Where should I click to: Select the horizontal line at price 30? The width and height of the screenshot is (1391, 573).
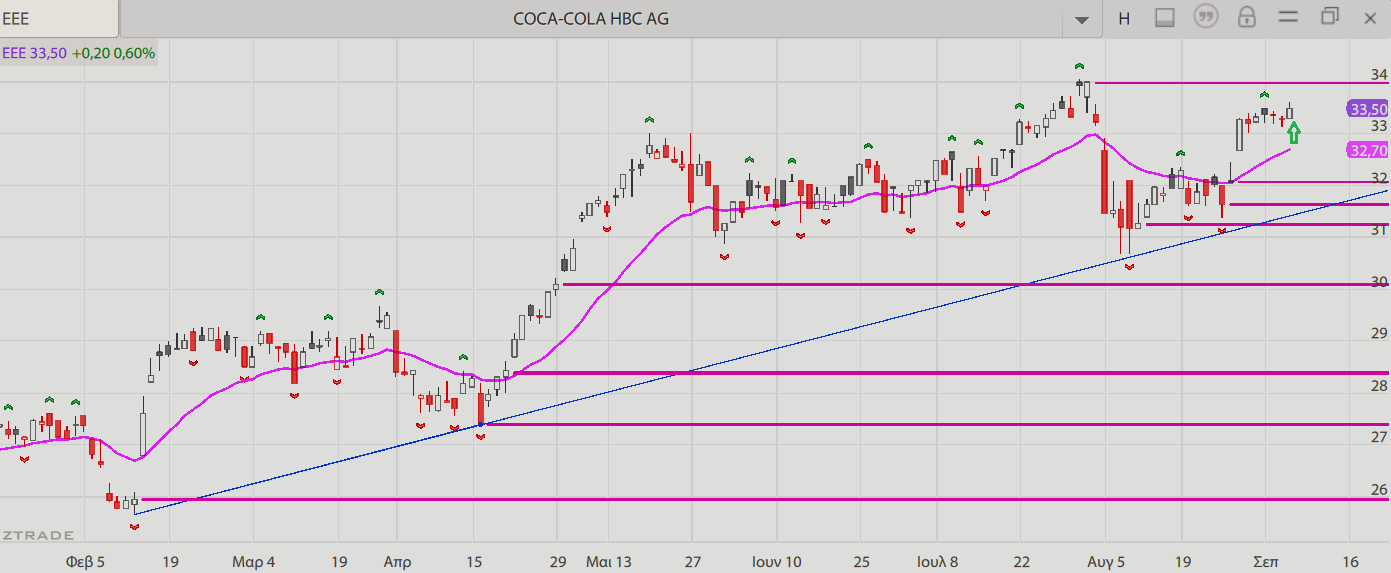[x=975, y=284]
